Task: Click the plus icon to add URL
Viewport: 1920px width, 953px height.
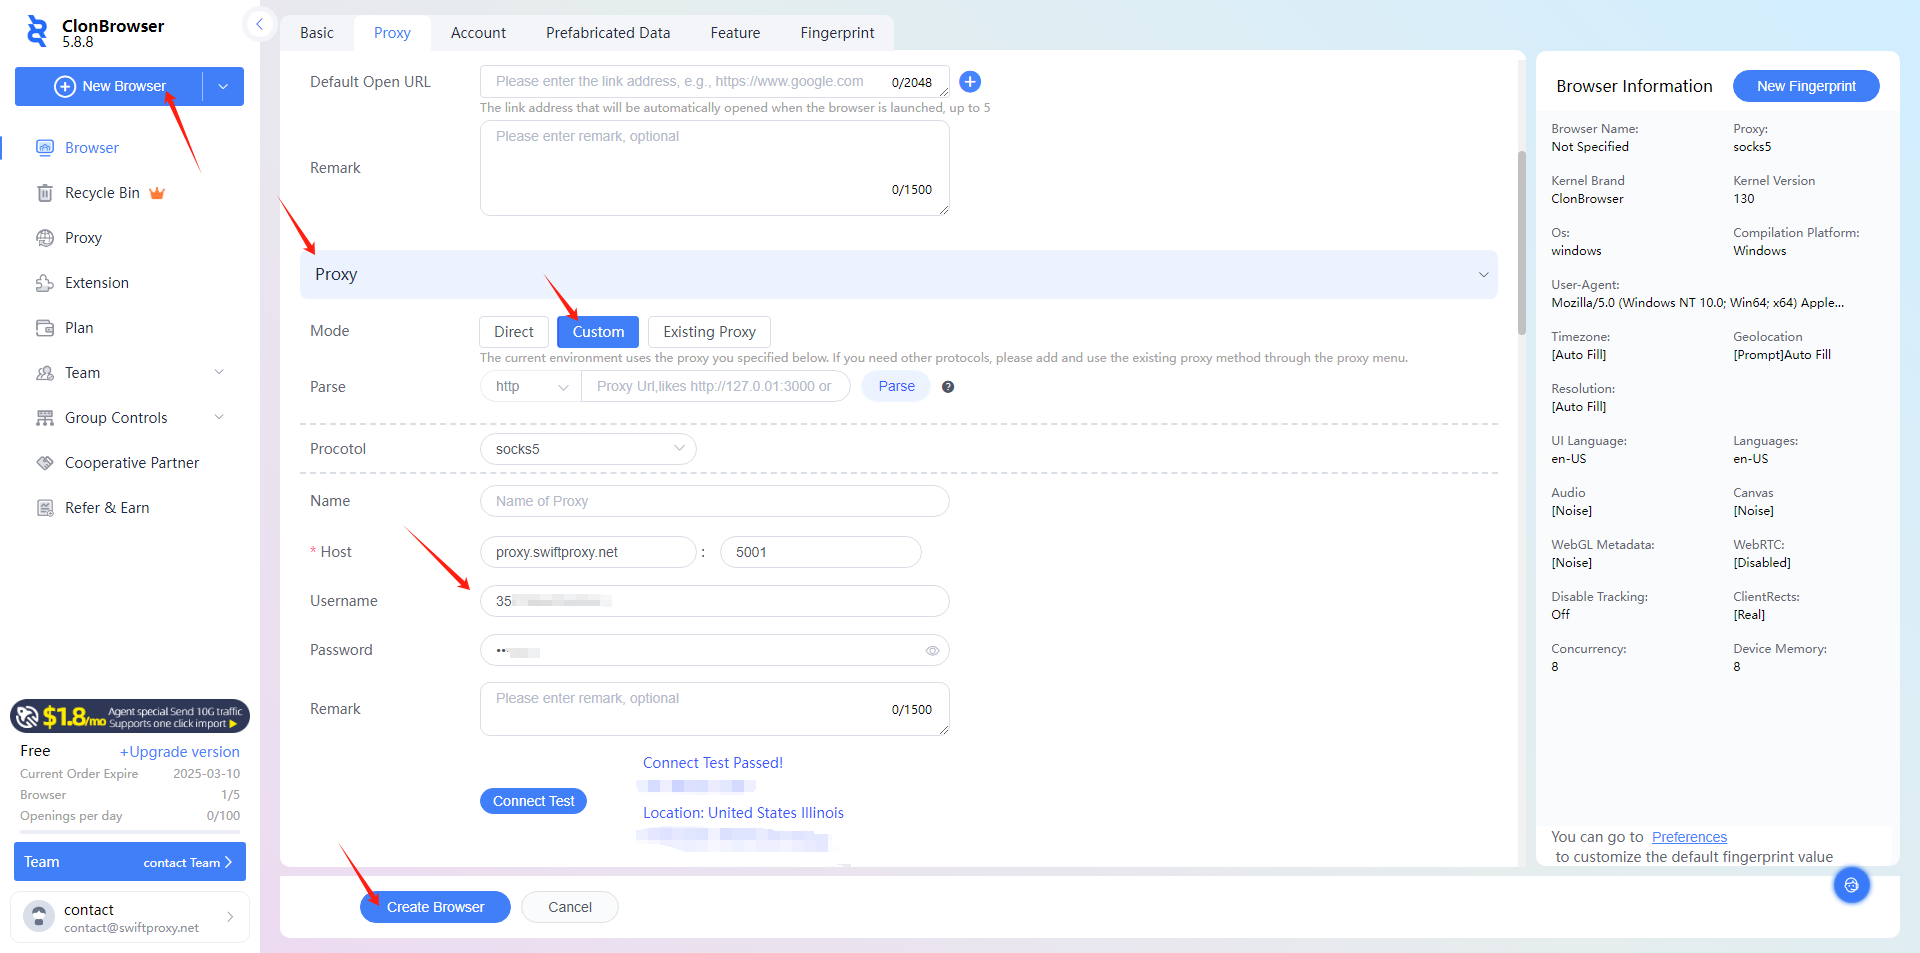Action: coord(970,82)
